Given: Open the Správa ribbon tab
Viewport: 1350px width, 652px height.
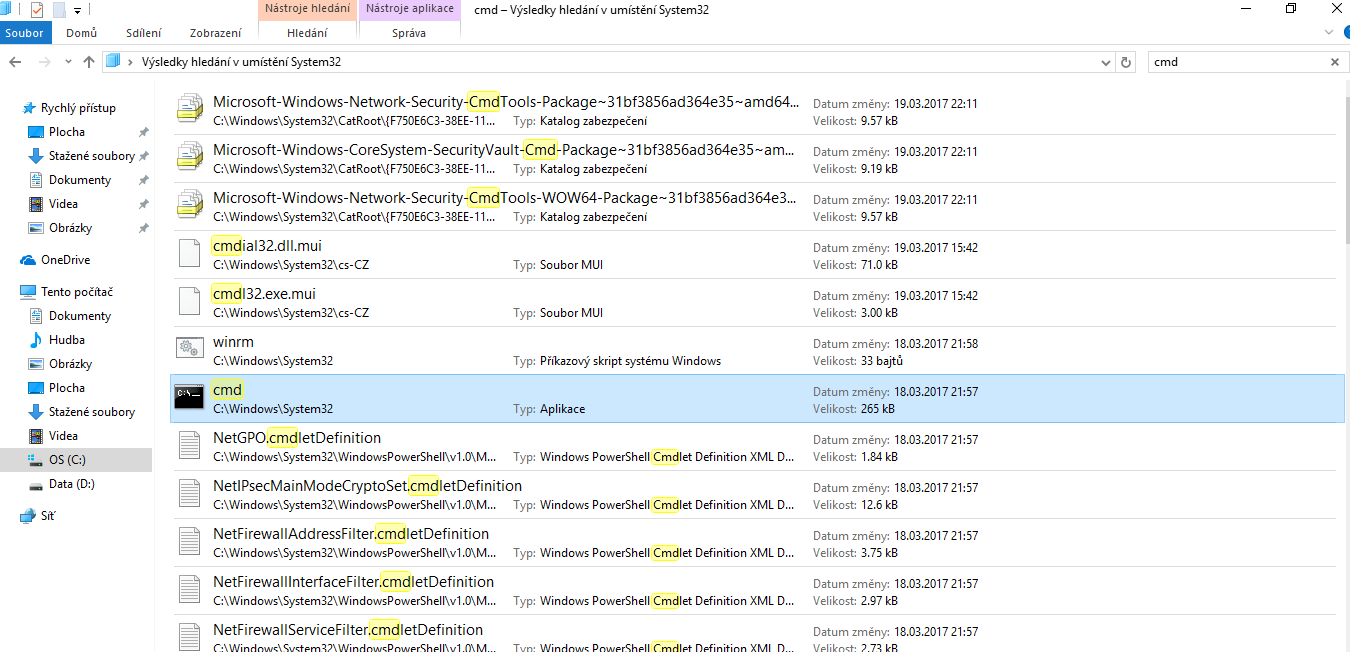Looking at the screenshot, I should point(409,33).
